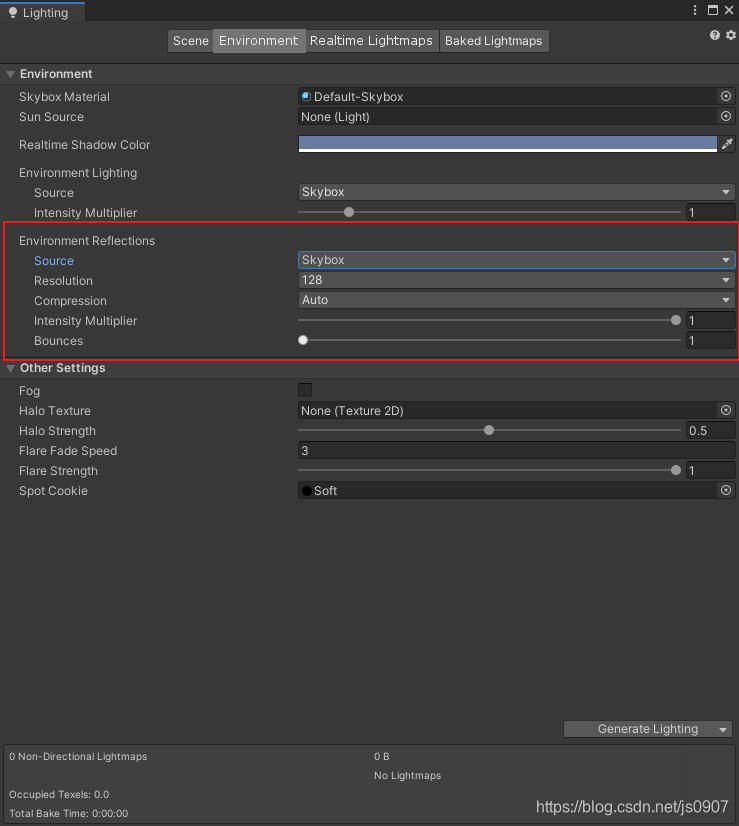The width and height of the screenshot is (739, 826).
Task: Click the None (Light) Sun Source field
Action: [508, 116]
